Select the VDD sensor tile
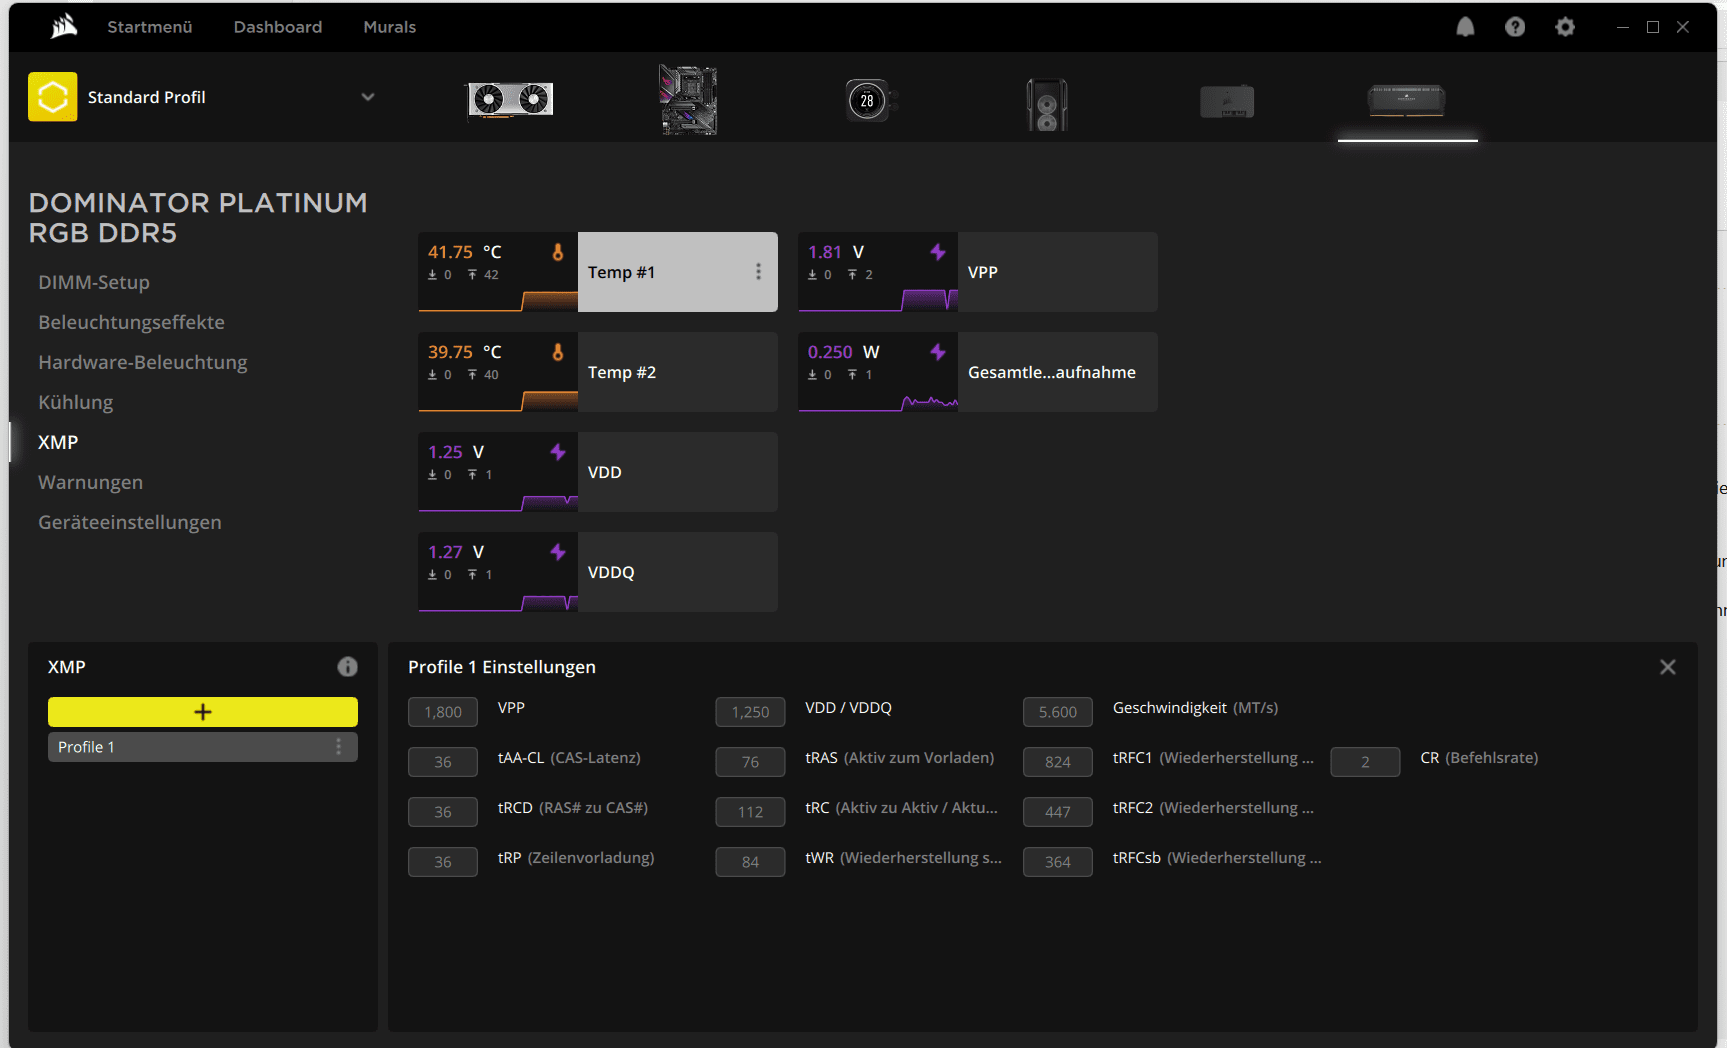 (x=598, y=472)
